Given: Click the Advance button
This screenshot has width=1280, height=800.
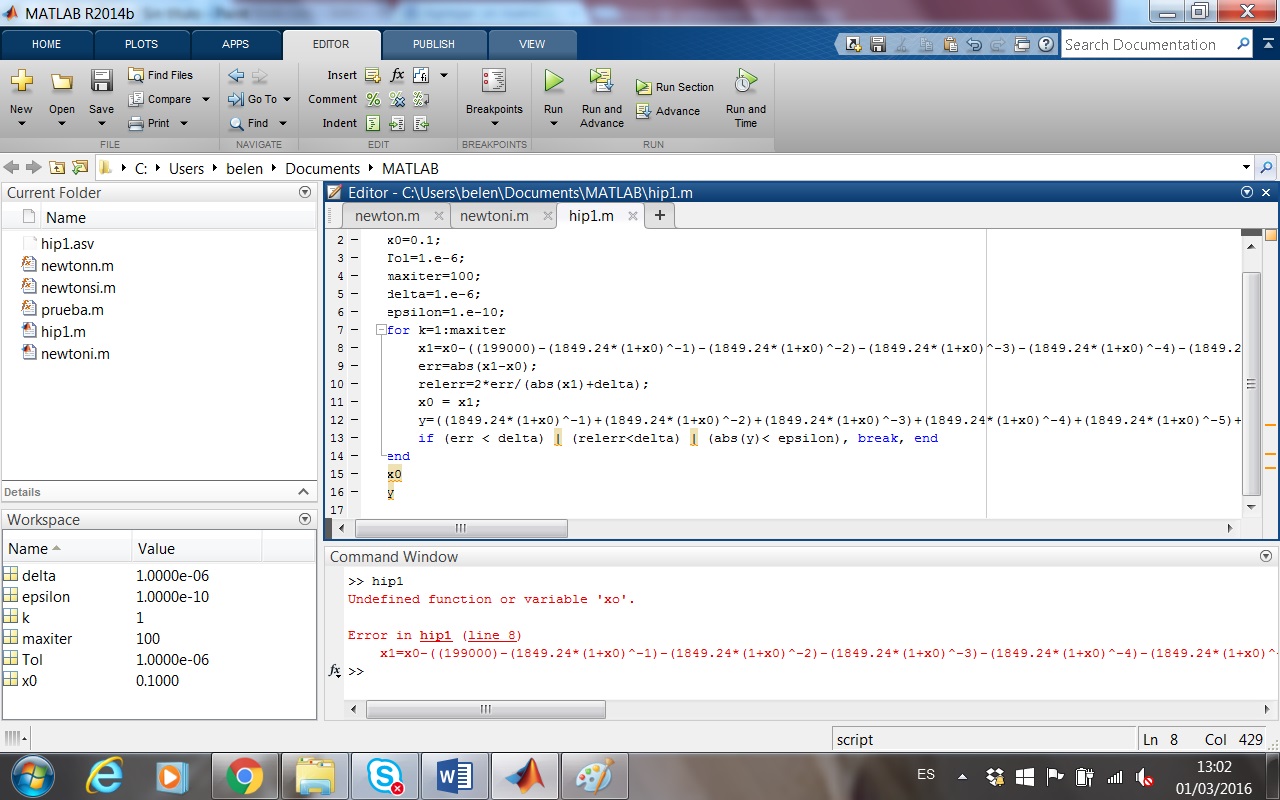Looking at the screenshot, I should click(x=667, y=111).
